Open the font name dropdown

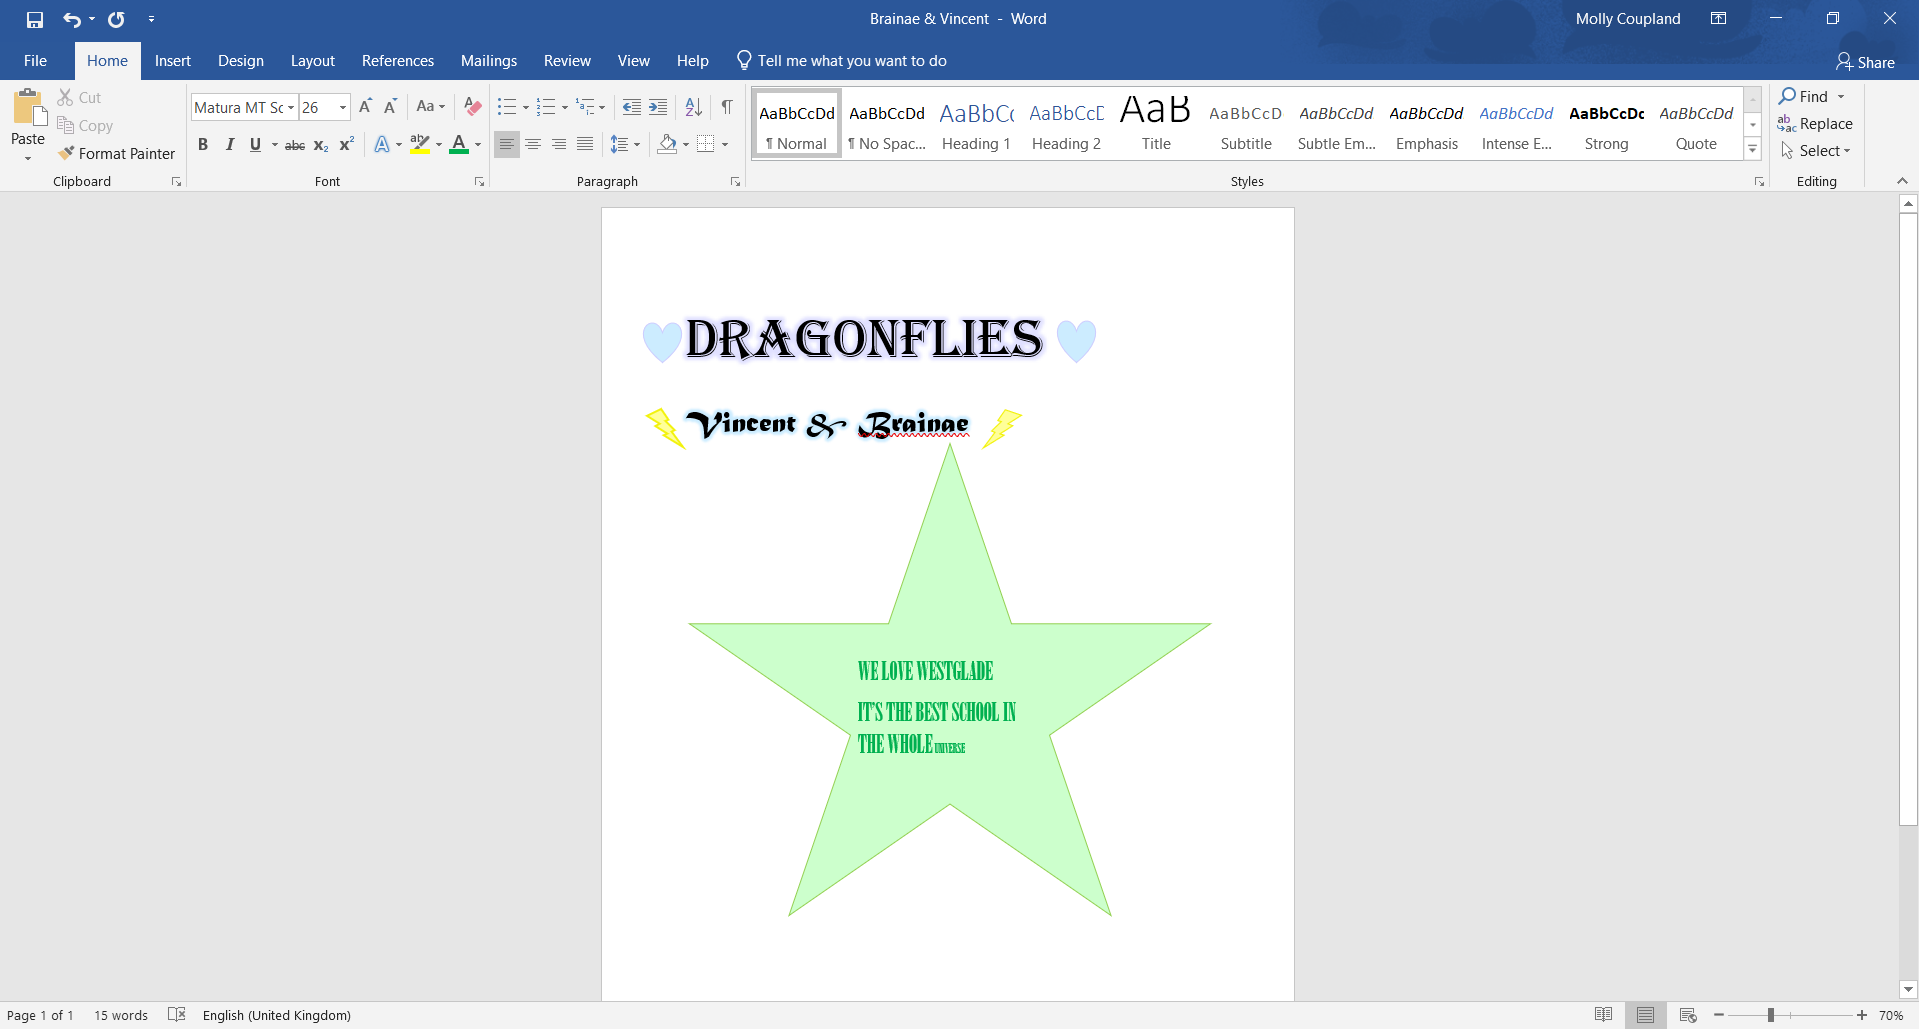point(291,108)
